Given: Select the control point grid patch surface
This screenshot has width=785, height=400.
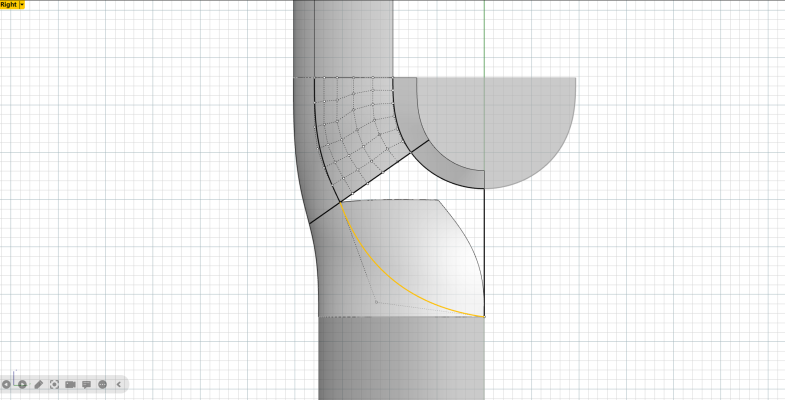Looking at the screenshot, I should (355, 130).
